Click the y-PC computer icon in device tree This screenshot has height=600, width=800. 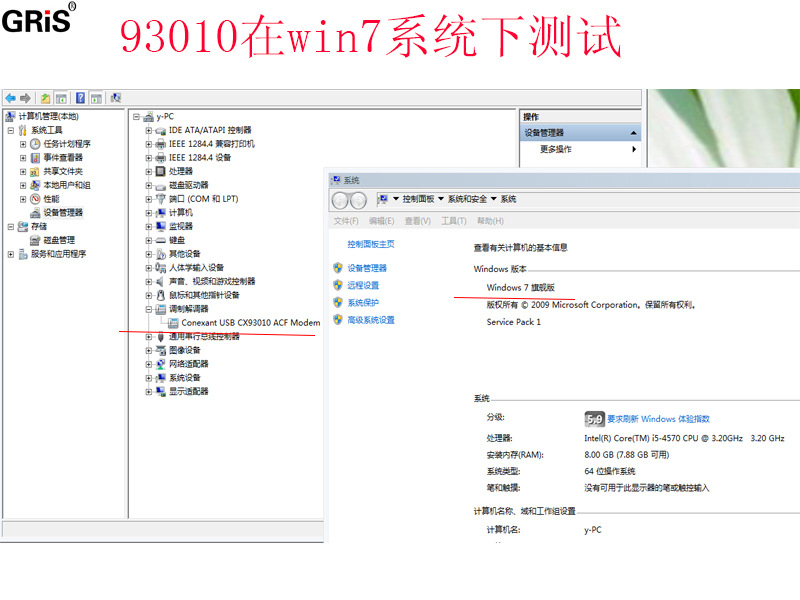click(x=148, y=117)
